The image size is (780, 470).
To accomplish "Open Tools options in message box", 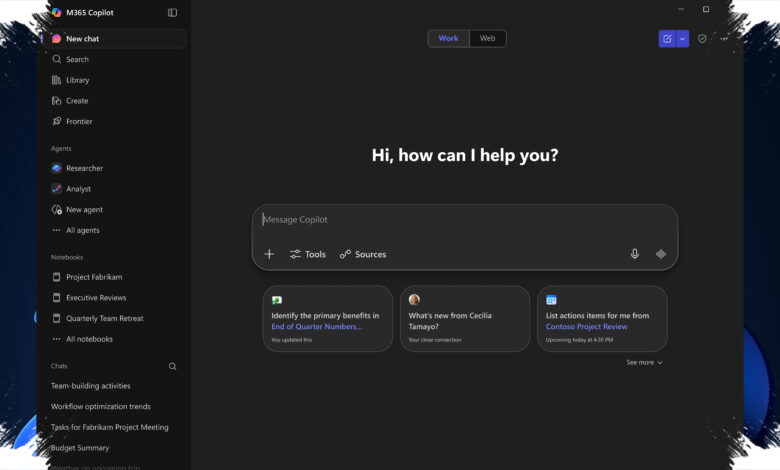I will click(x=307, y=254).
